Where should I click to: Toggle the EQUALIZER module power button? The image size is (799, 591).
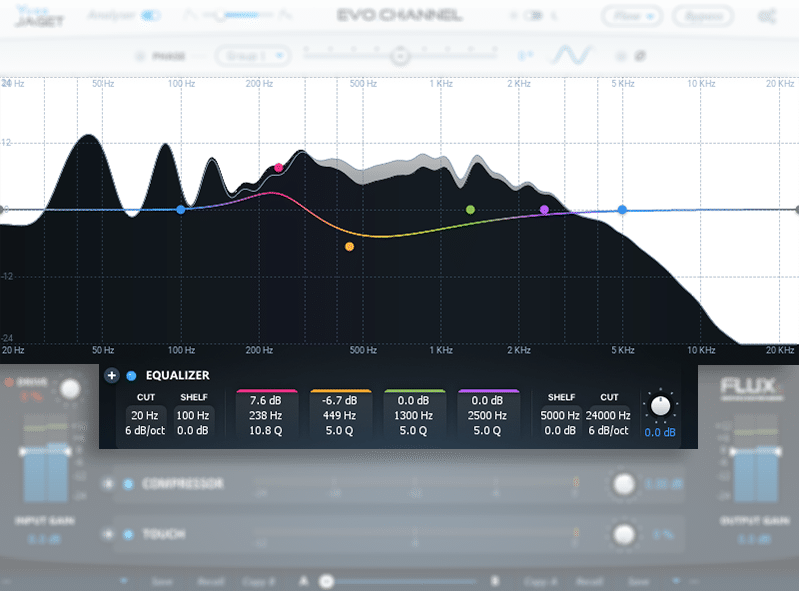tap(131, 376)
